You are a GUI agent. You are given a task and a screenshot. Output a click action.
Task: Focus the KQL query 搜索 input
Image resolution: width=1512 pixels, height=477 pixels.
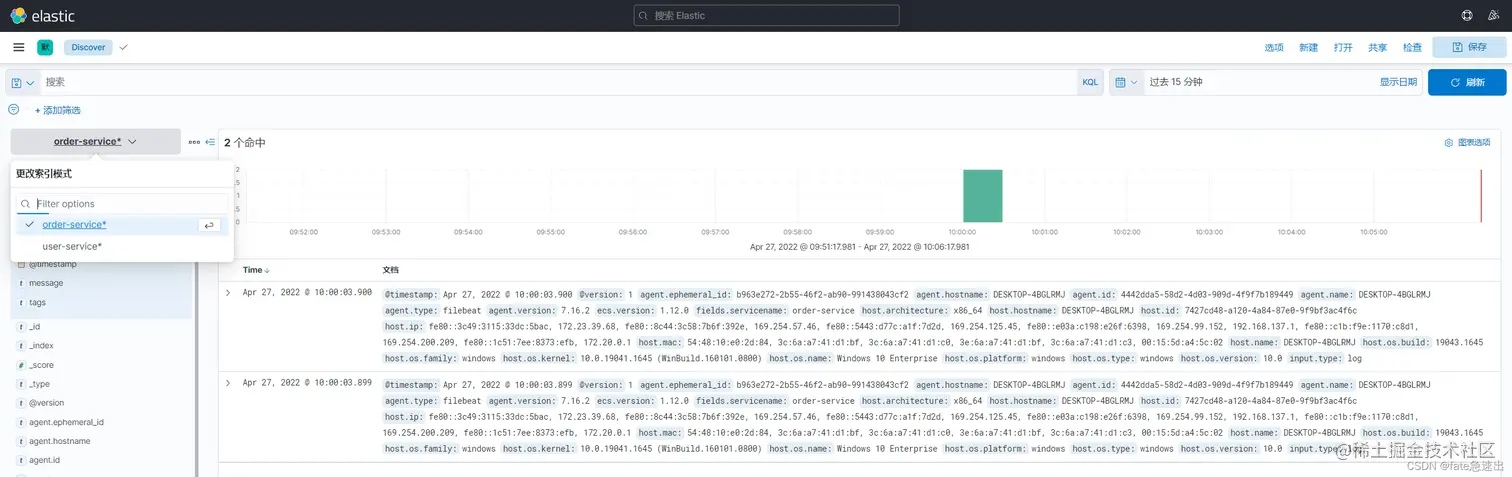click(558, 82)
